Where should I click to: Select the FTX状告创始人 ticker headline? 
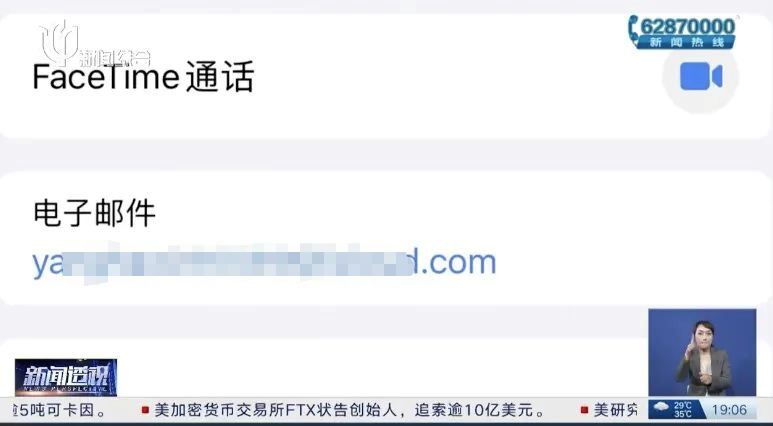coord(350,410)
